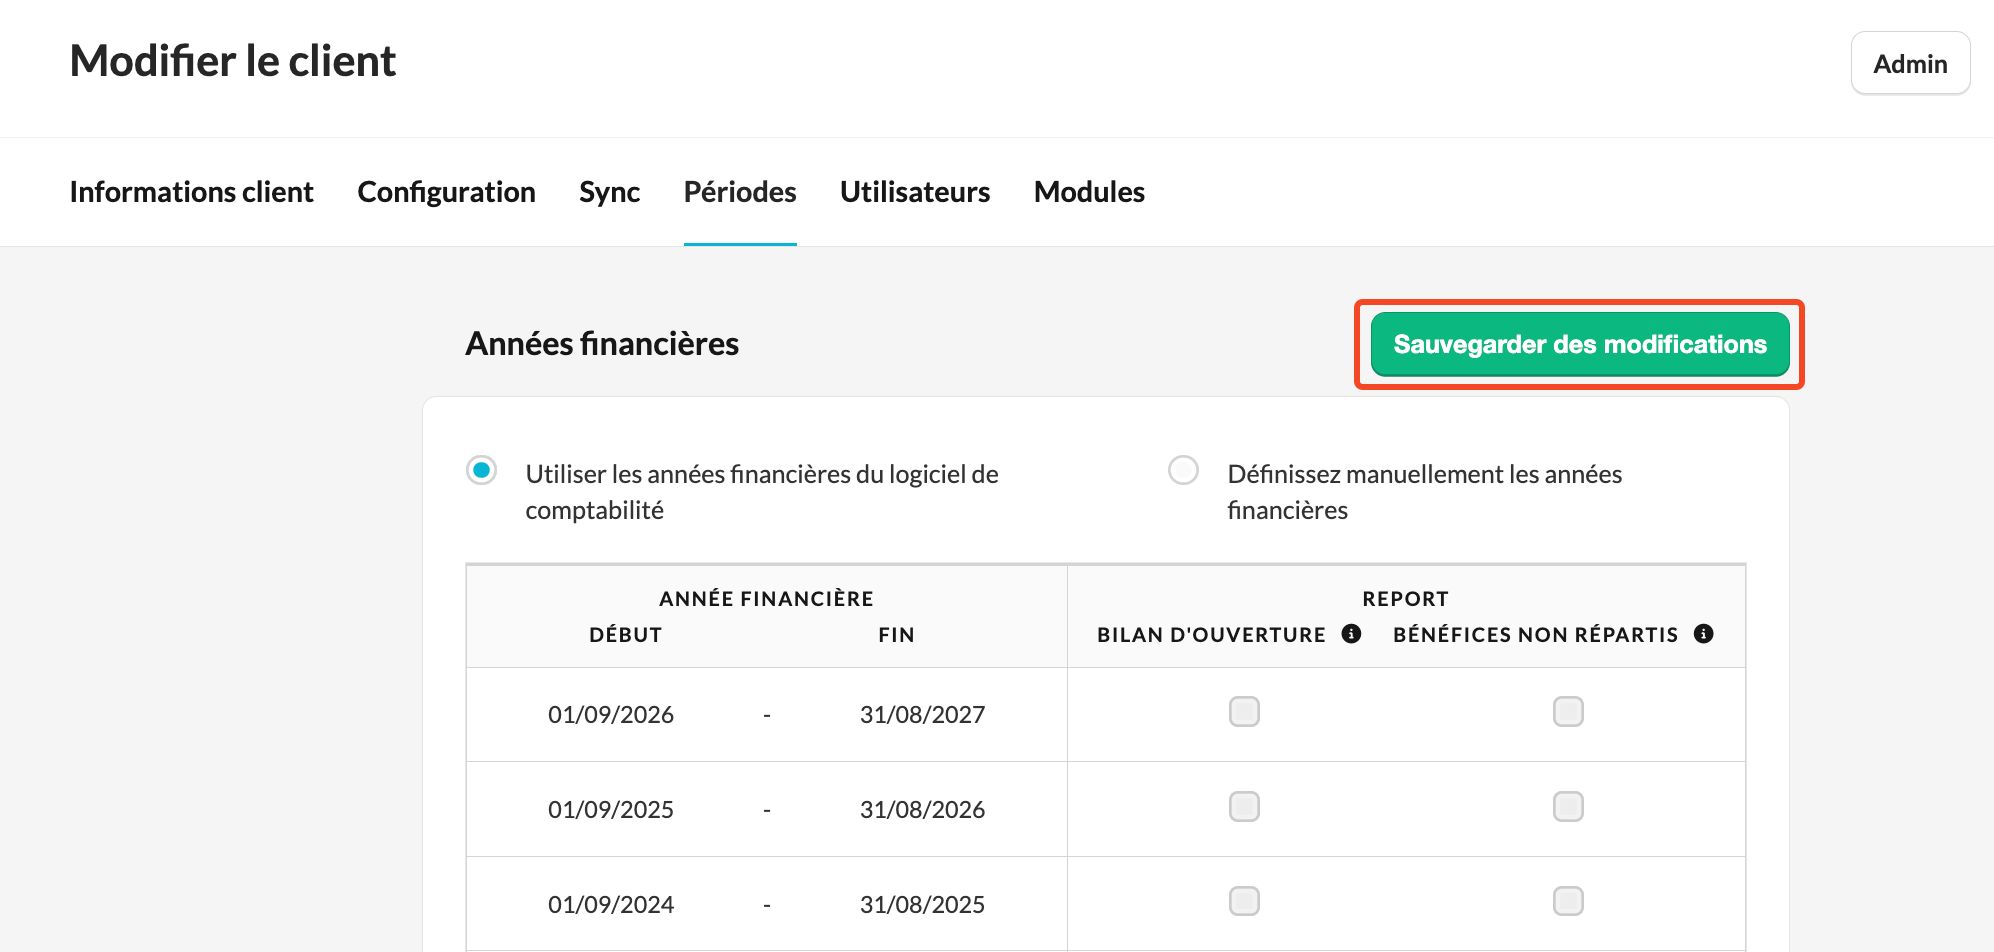Screen dimensions: 1994x952
Task: Check Bilan d'ouverture for 01/09/2026 year
Action: pos(1244,712)
